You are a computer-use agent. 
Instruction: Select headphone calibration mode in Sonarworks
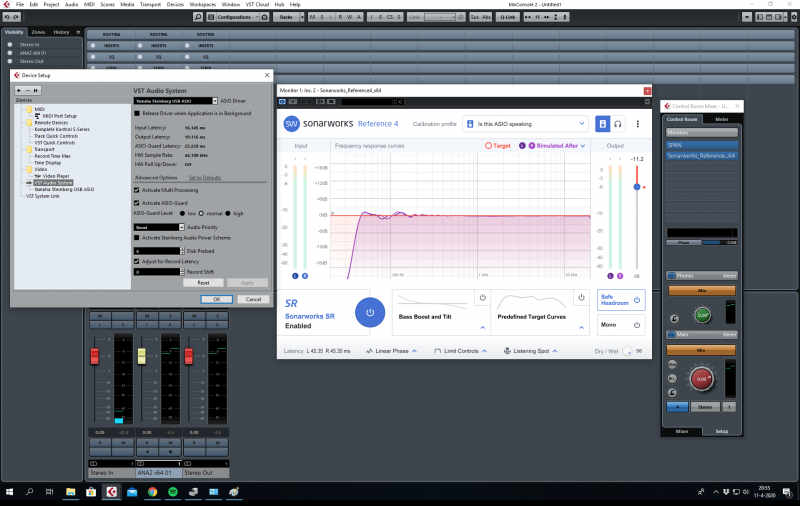pyautogui.click(x=618, y=124)
